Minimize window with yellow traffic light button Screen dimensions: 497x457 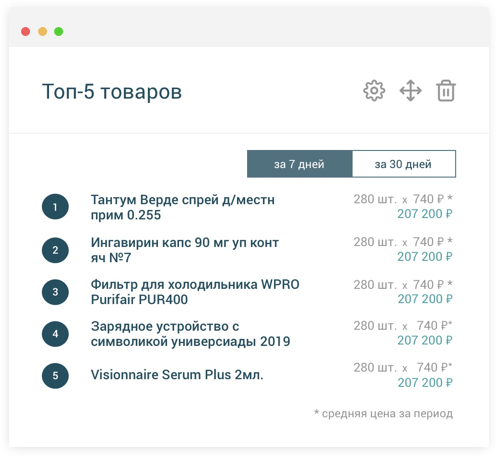click(42, 31)
